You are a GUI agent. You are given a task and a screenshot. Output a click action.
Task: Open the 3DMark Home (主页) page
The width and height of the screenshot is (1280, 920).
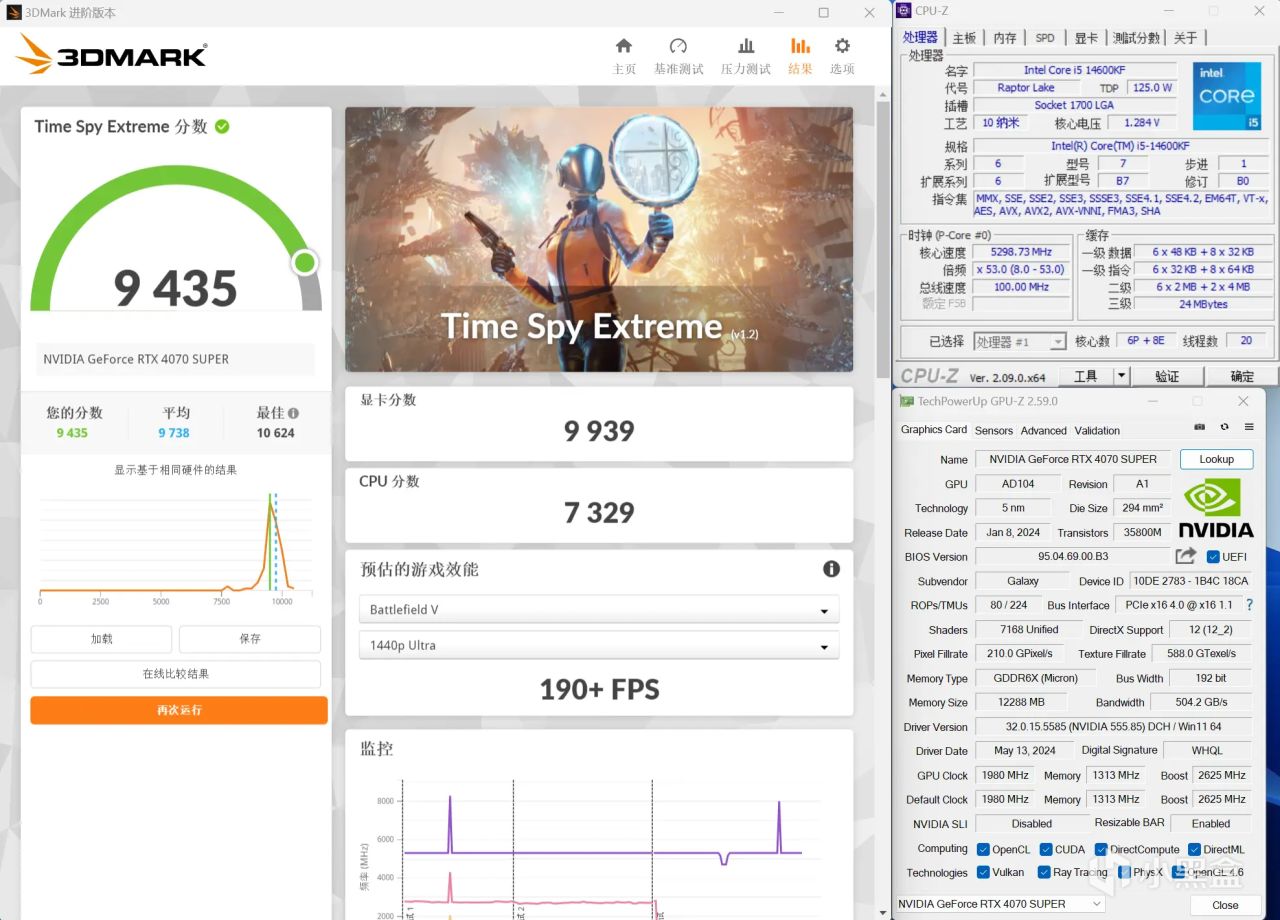tap(624, 56)
